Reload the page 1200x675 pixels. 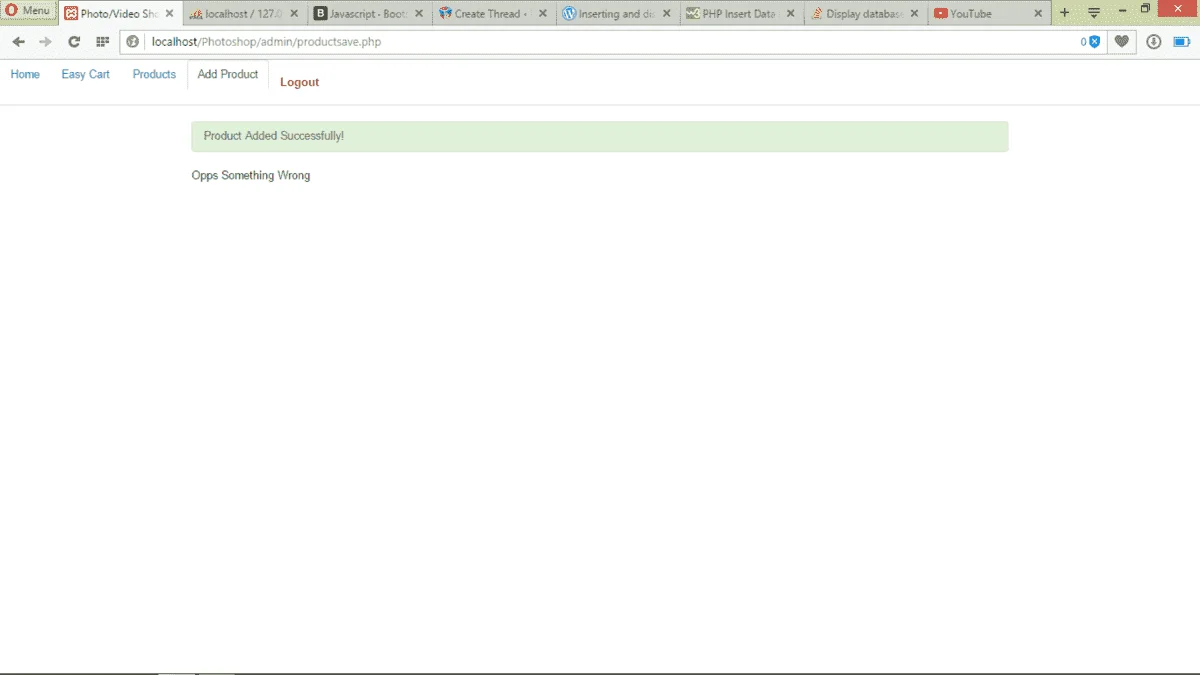click(x=74, y=42)
